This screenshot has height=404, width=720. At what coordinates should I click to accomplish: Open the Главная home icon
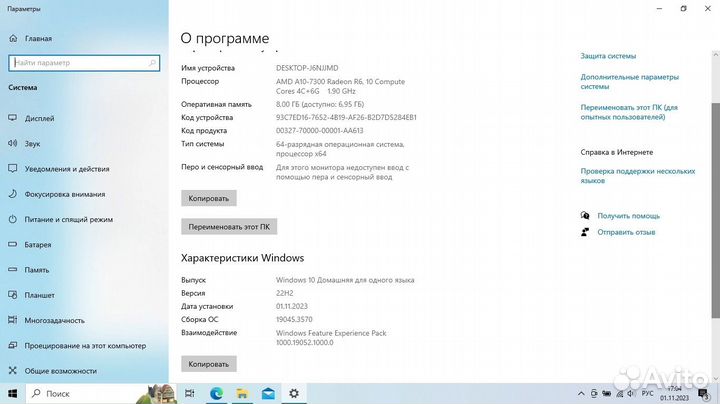pos(13,39)
